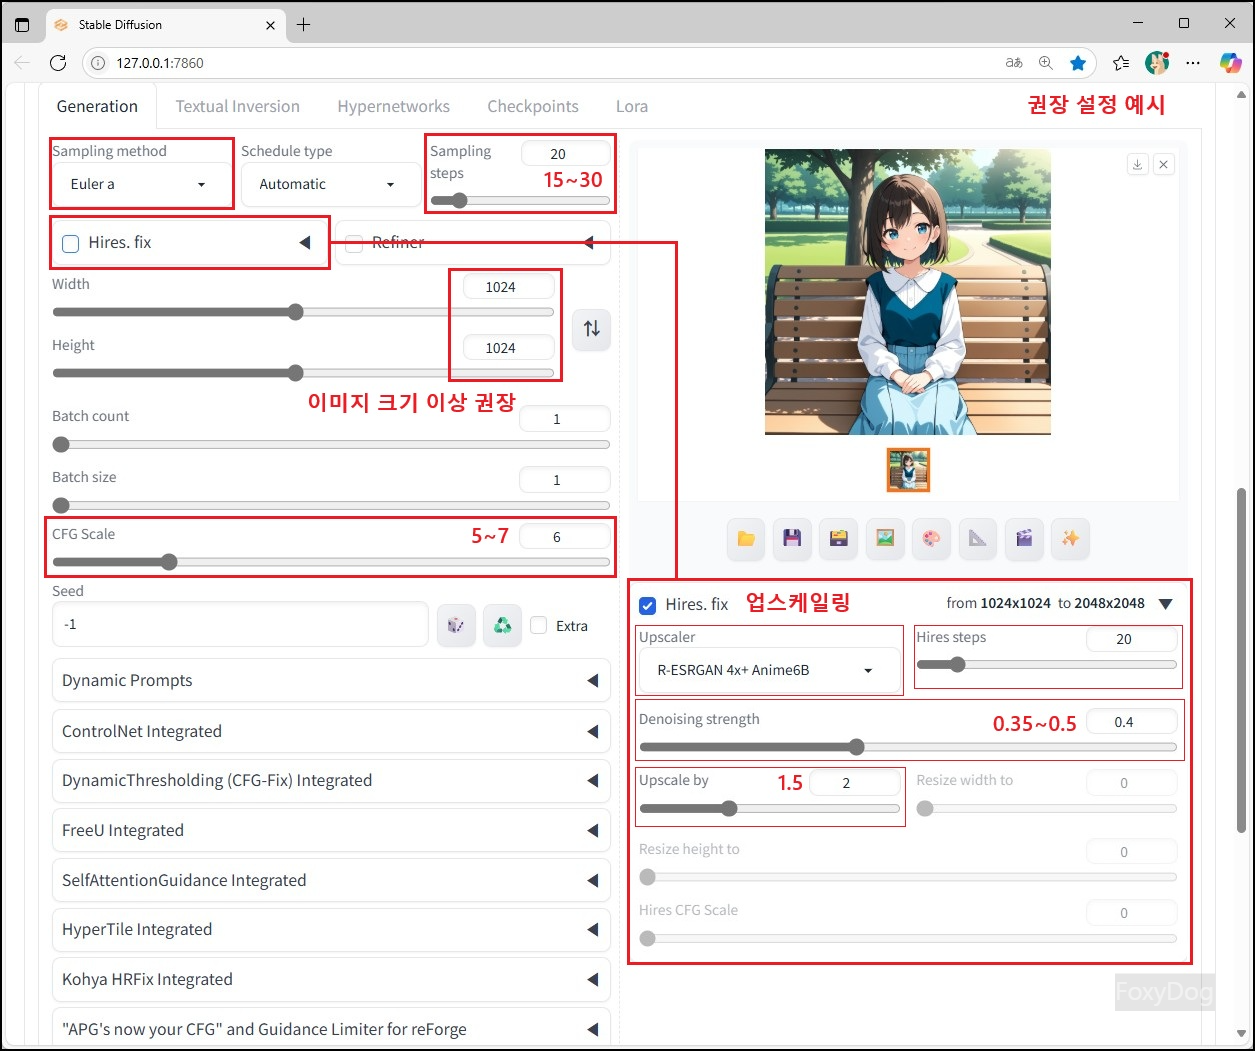Switch to the Textual Inversion tab
The image size is (1255, 1051).
point(237,106)
